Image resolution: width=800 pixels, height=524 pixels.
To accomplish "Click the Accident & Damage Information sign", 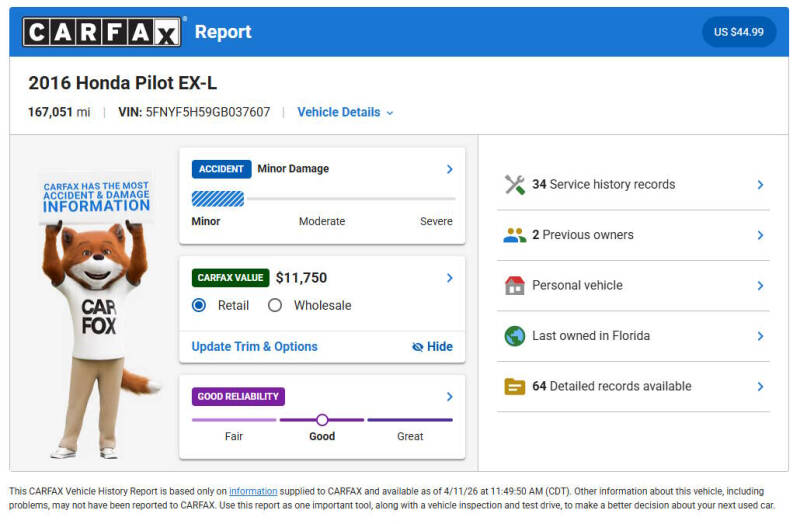I will click(x=96, y=197).
